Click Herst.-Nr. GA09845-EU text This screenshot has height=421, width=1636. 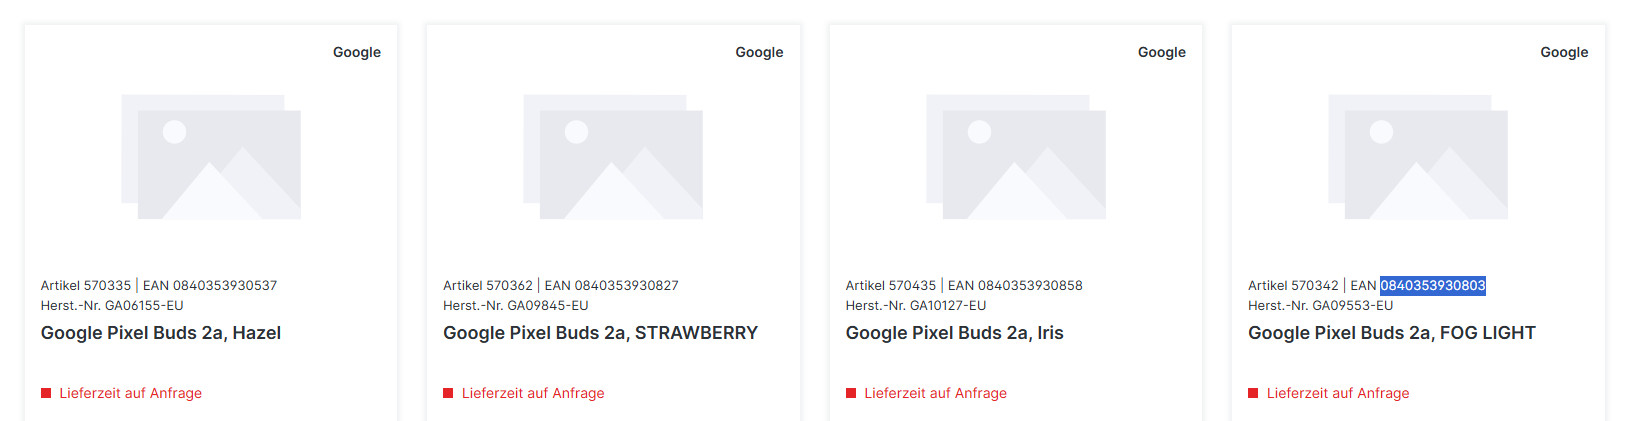click(x=515, y=306)
